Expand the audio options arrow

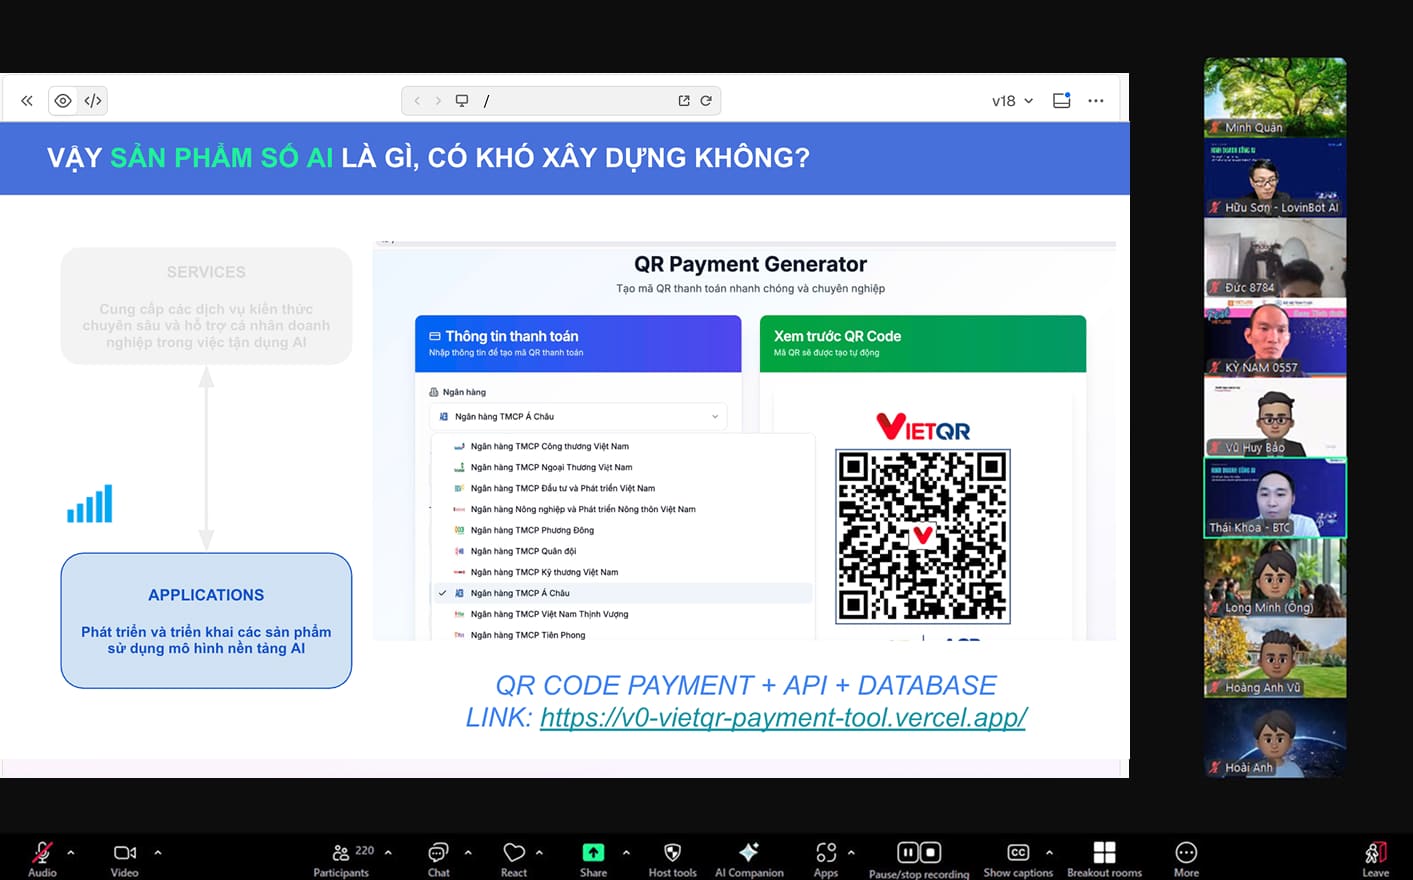coord(71,853)
